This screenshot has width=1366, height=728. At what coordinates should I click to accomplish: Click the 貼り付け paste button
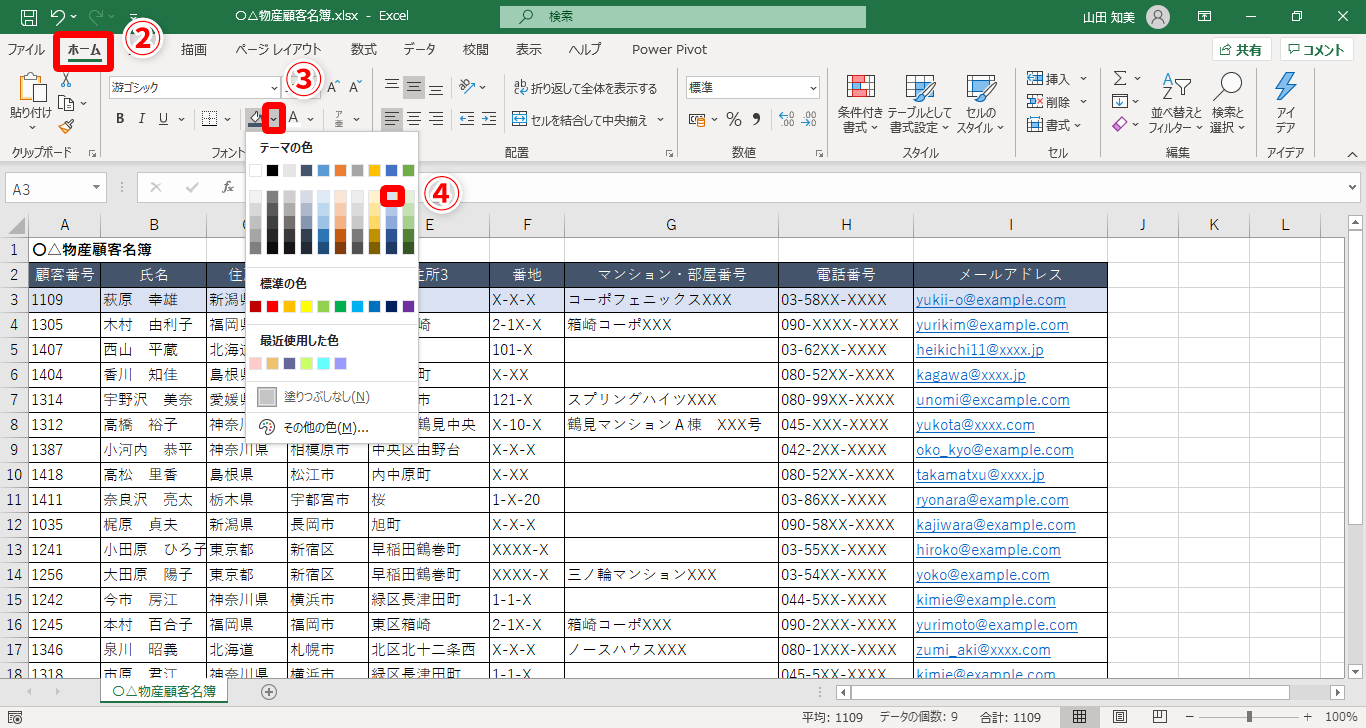pos(30,104)
